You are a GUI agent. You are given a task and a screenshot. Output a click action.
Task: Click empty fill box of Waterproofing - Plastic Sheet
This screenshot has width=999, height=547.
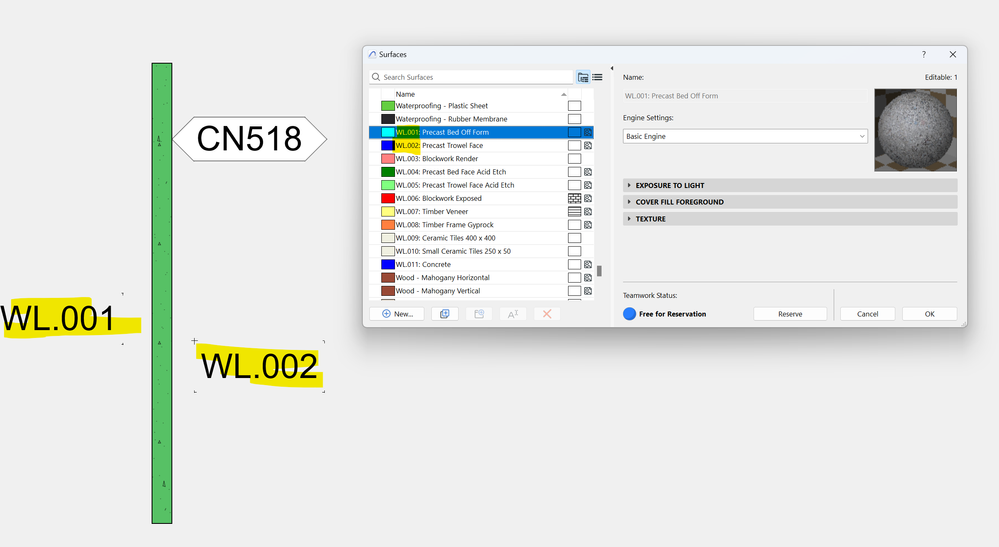pyautogui.click(x=575, y=106)
